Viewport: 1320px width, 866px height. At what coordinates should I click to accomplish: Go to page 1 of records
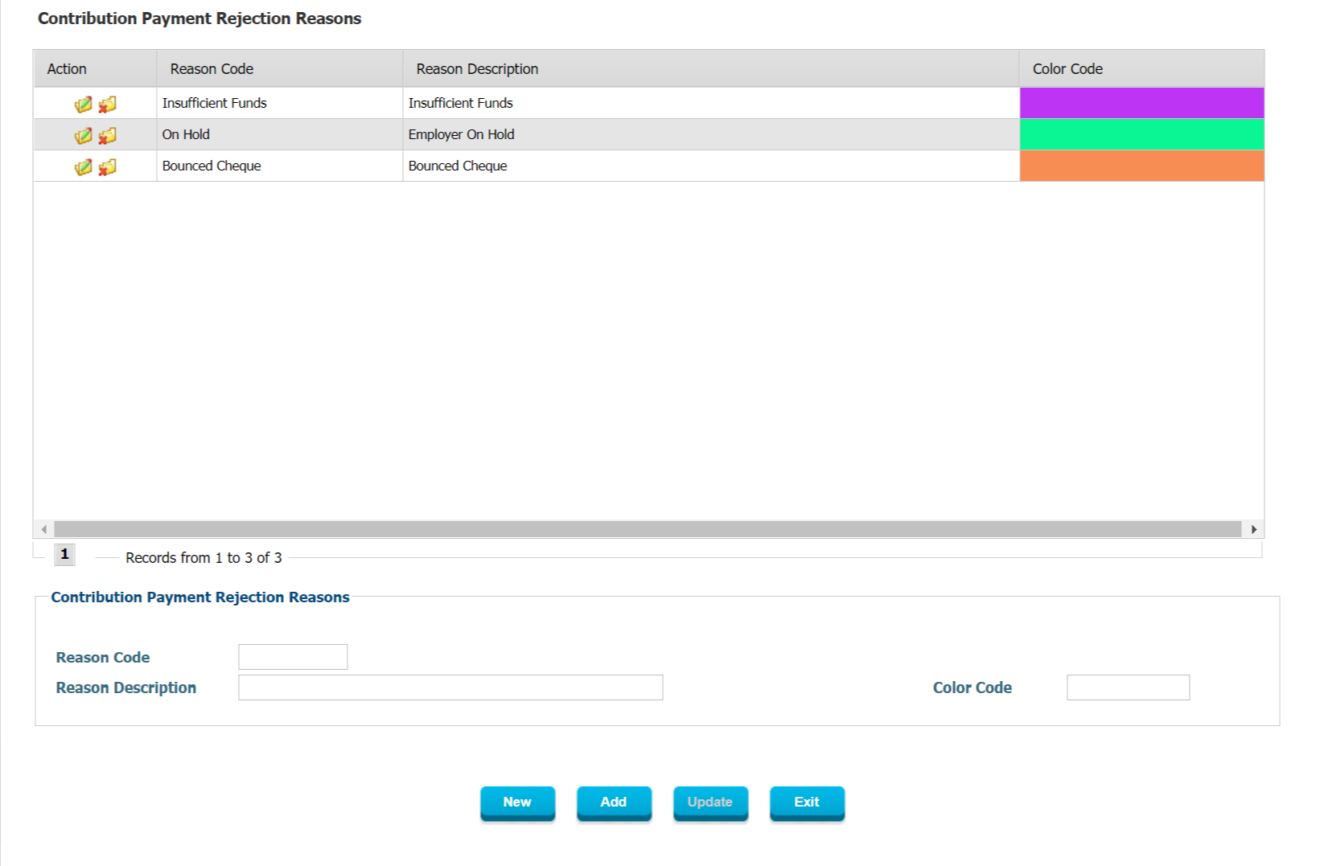point(64,554)
